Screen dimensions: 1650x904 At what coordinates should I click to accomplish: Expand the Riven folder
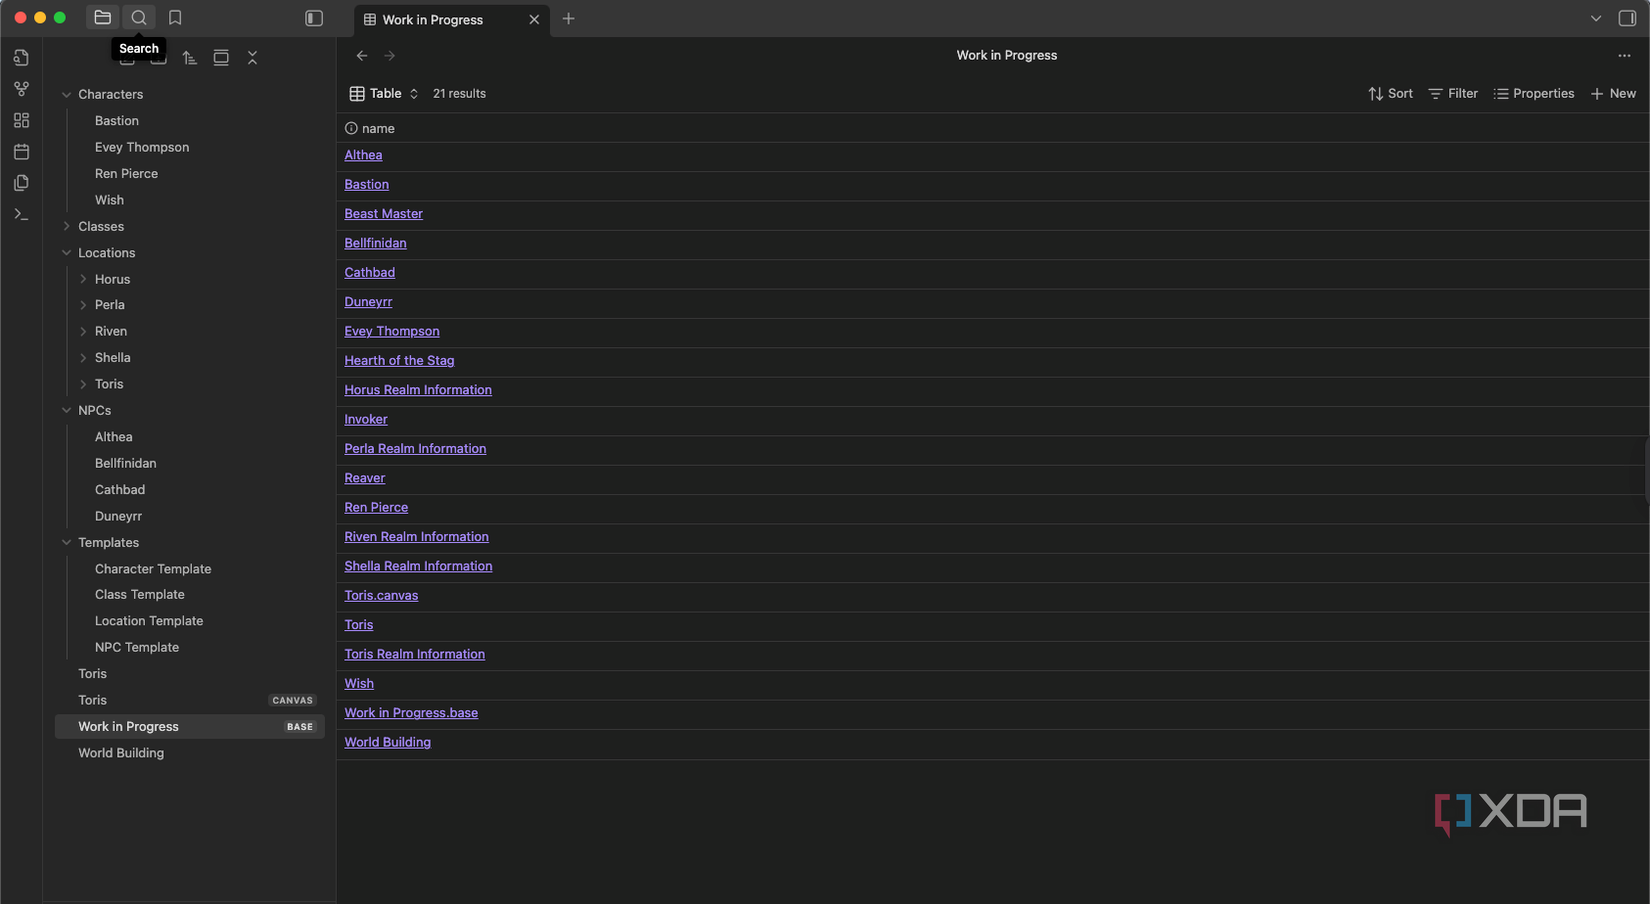(x=83, y=331)
